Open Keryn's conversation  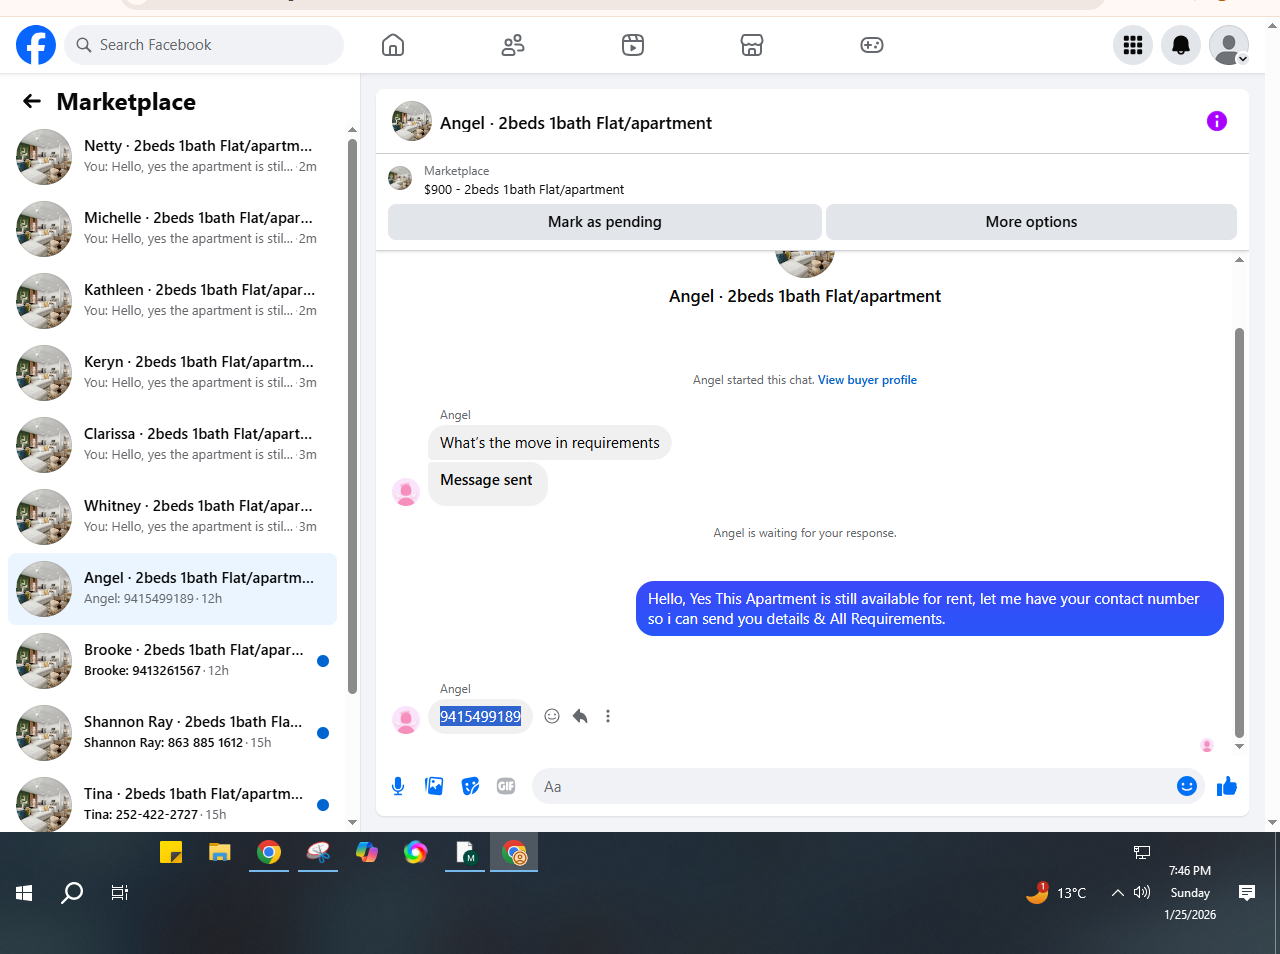pyautogui.click(x=172, y=373)
